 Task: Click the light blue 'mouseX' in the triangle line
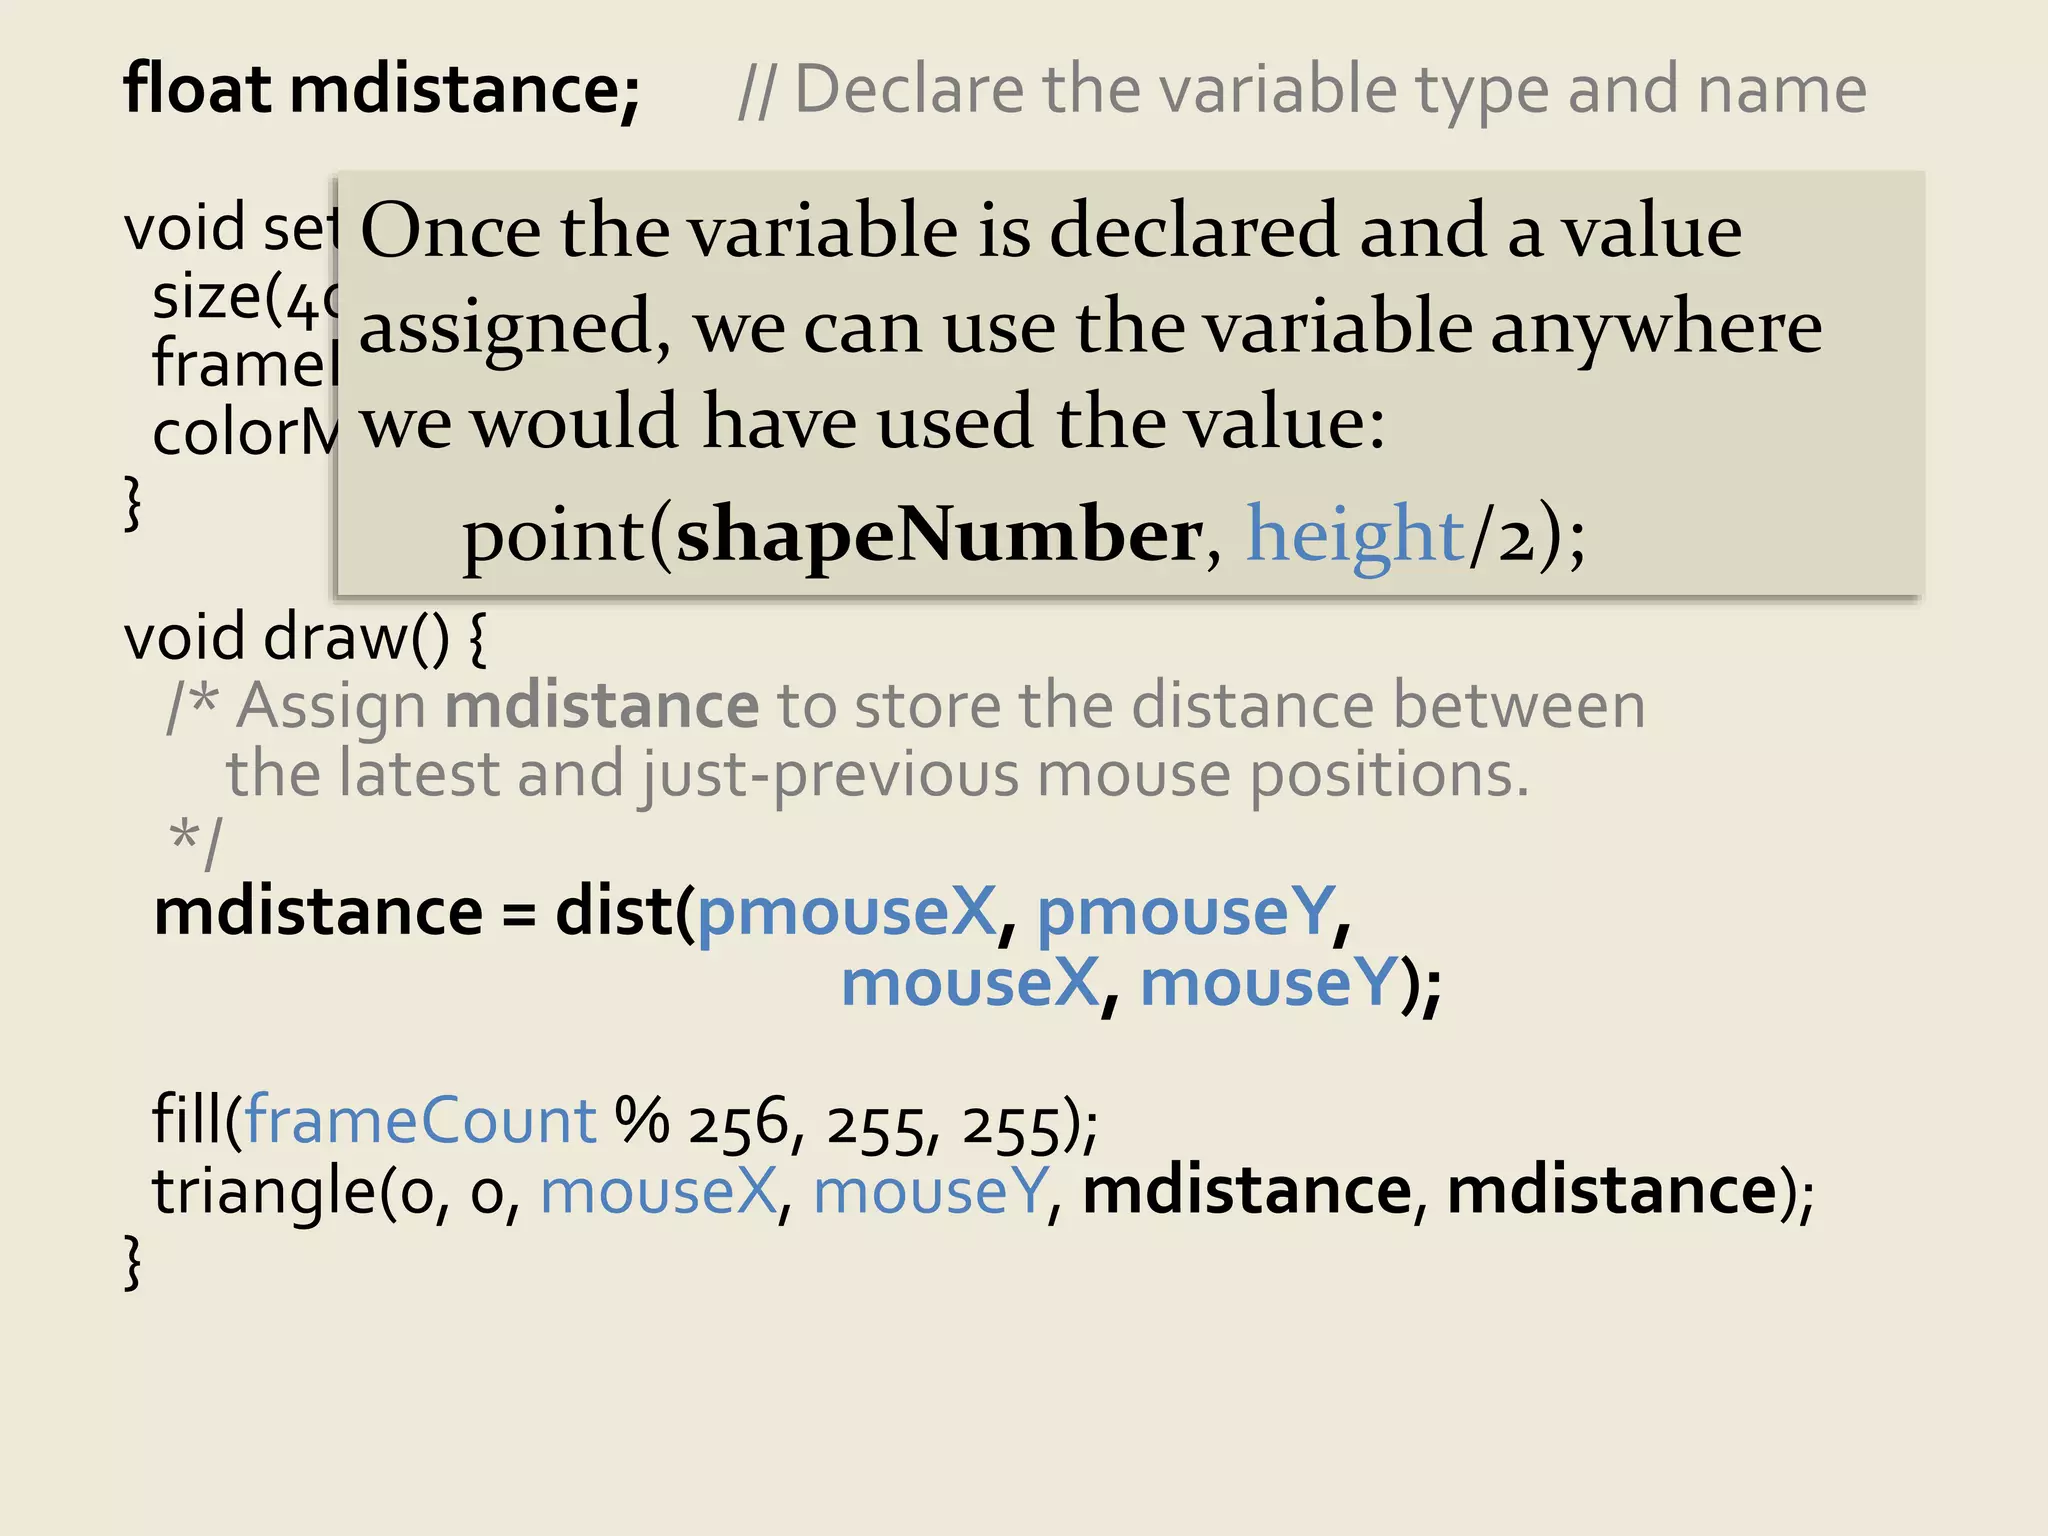tap(658, 1192)
